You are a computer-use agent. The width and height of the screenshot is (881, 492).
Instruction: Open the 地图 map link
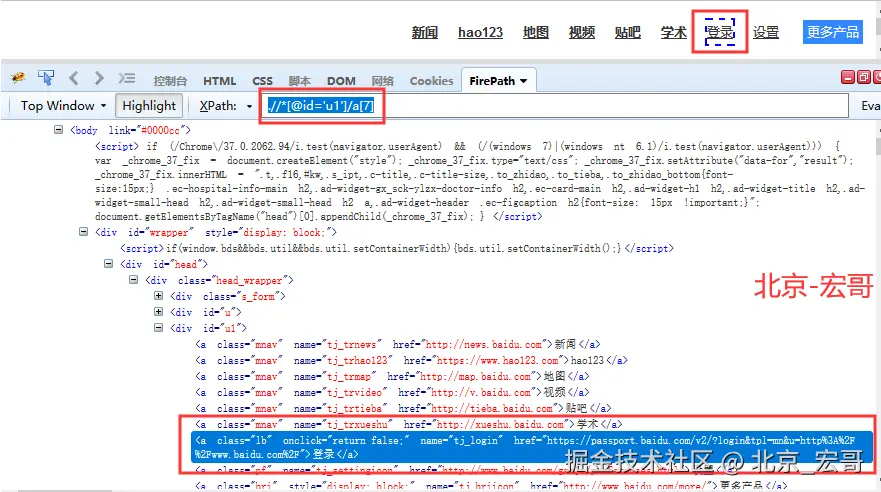tap(535, 33)
